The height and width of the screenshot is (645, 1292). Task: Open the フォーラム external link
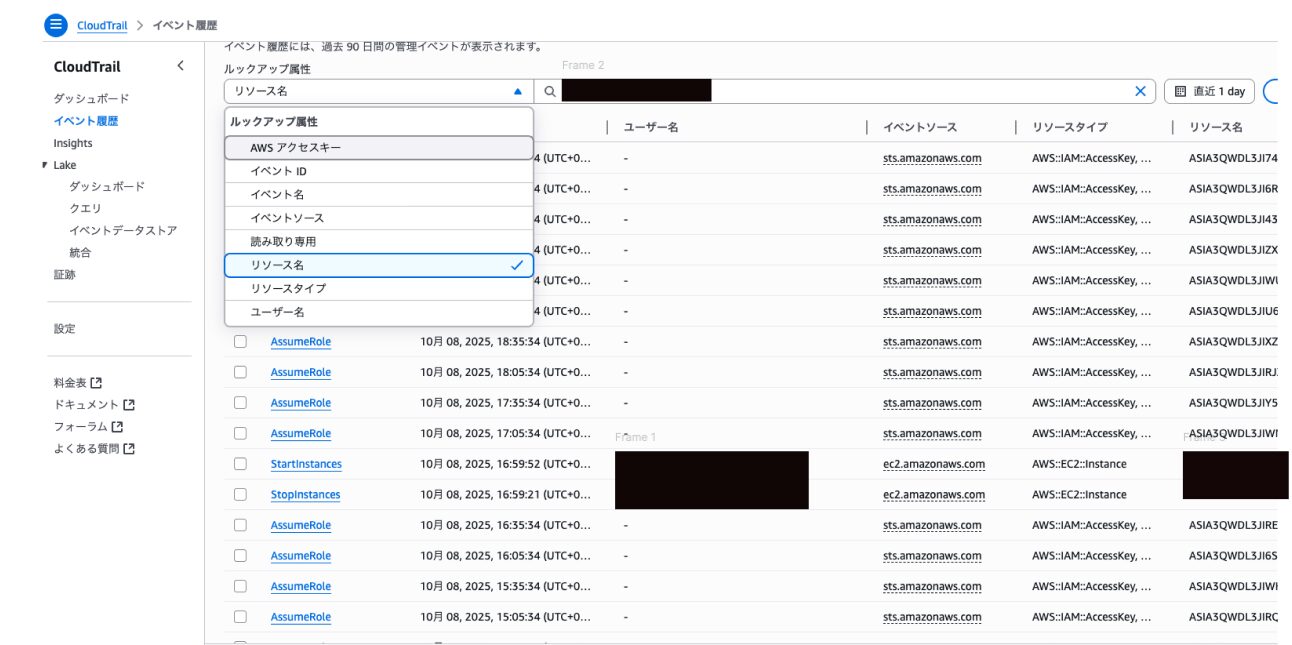coord(88,427)
